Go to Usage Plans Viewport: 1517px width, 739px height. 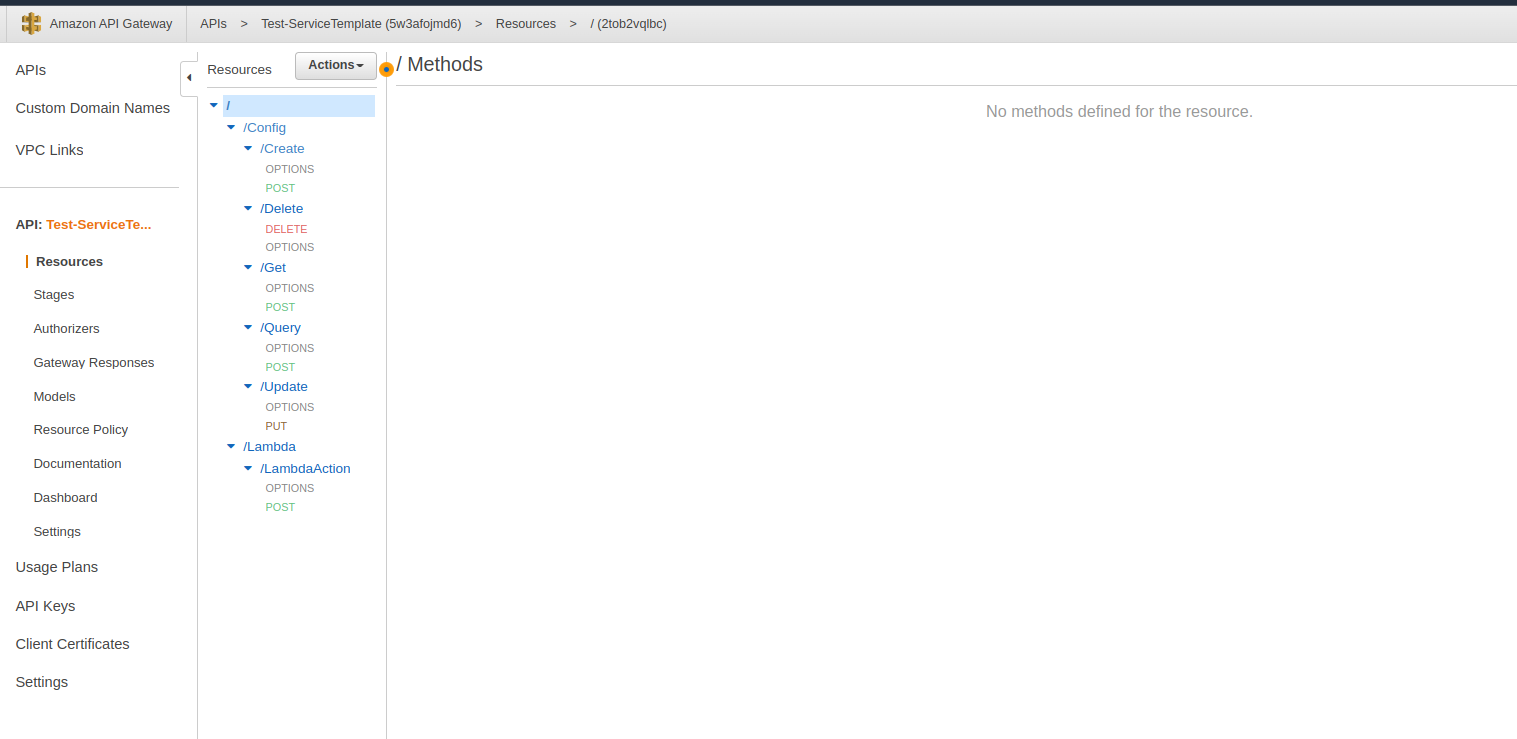click(57, 567)
